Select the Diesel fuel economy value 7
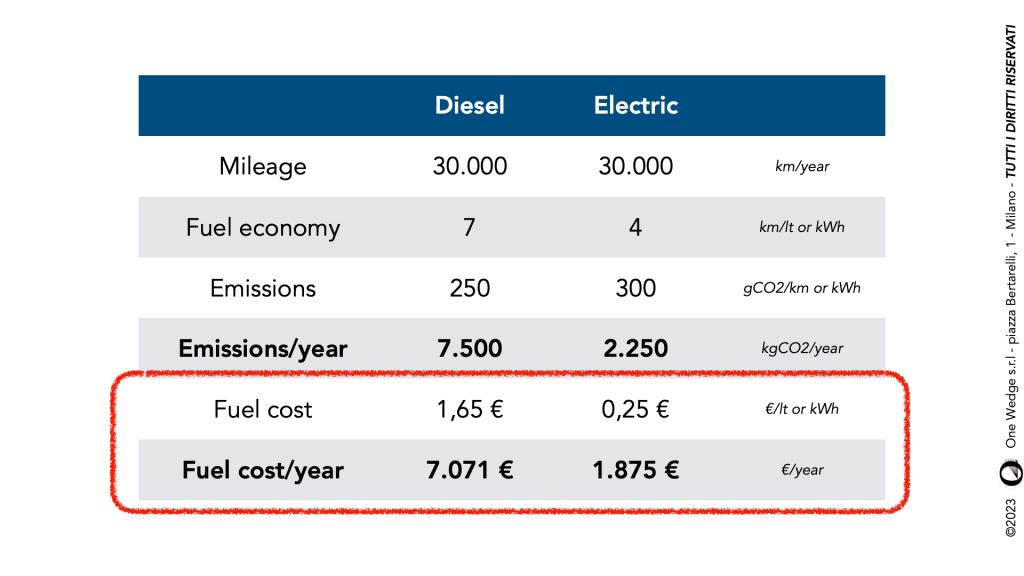 (x=470, y=228)
